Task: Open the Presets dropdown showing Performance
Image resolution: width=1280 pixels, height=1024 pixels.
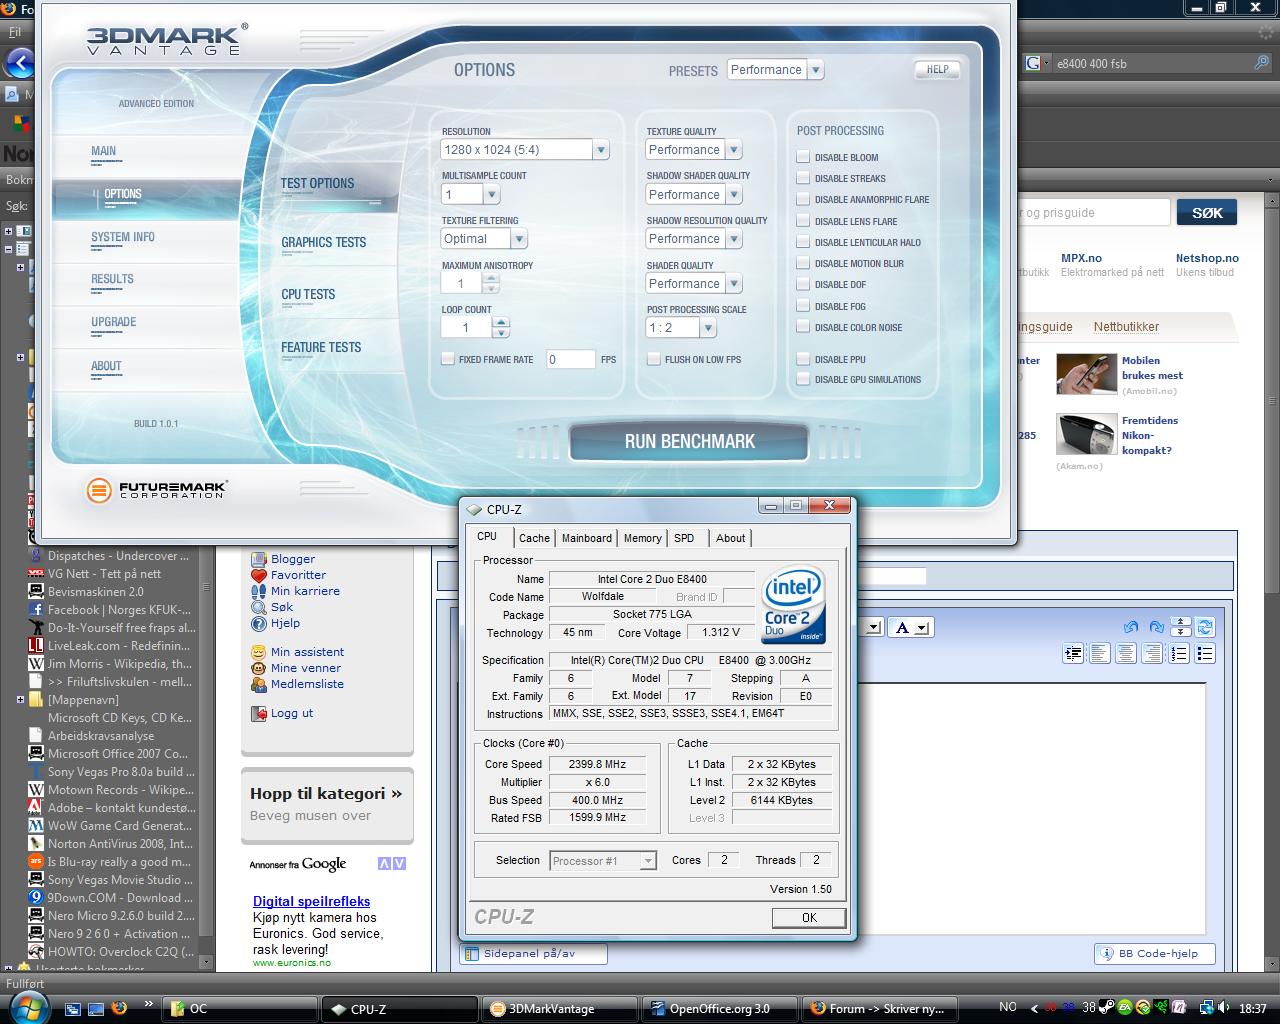Action: click(775, 70)
